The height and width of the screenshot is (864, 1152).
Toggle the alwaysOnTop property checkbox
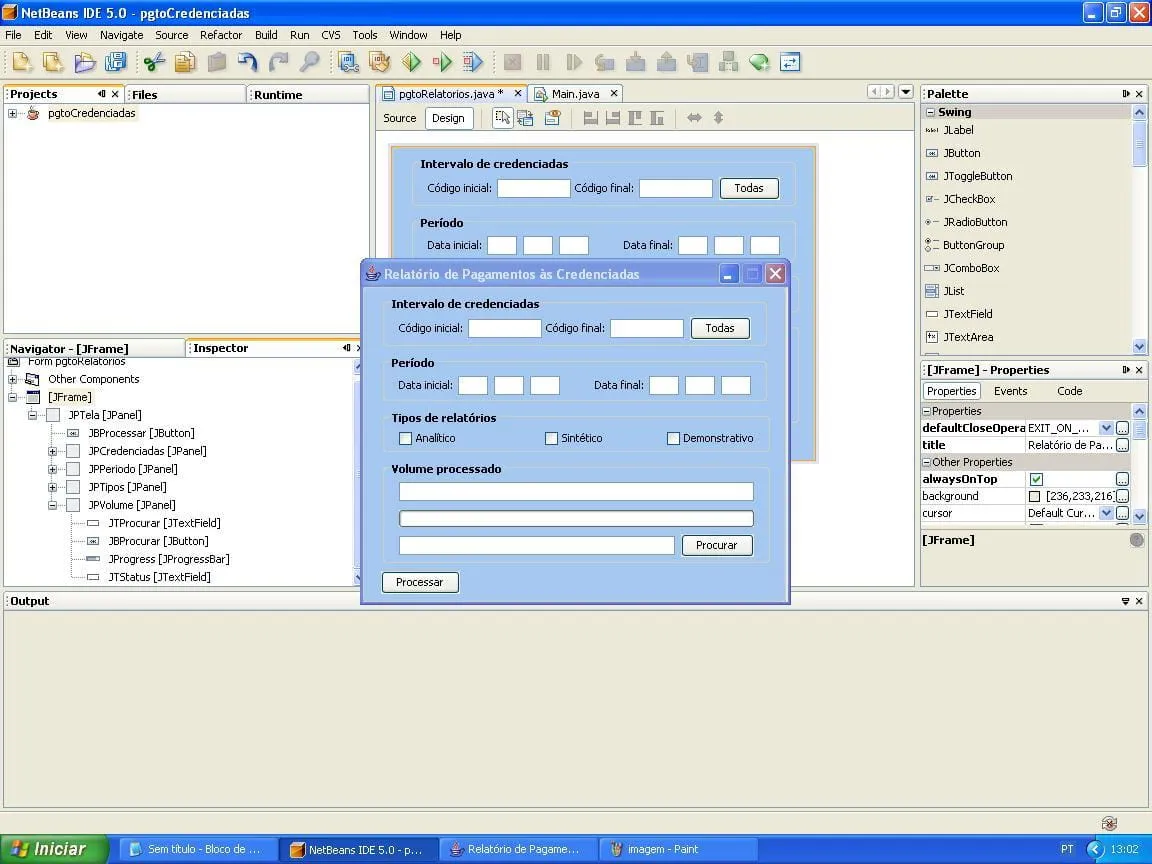pyautogui.click(x=1036, y=479)
